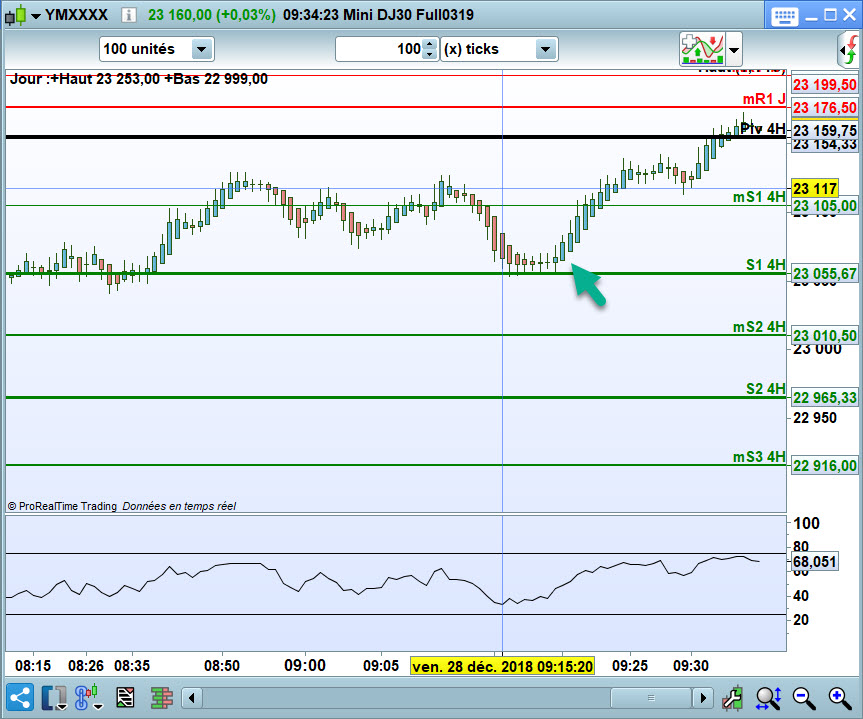
Task: Expand the red-green arrows side panel
Action: 850,49
